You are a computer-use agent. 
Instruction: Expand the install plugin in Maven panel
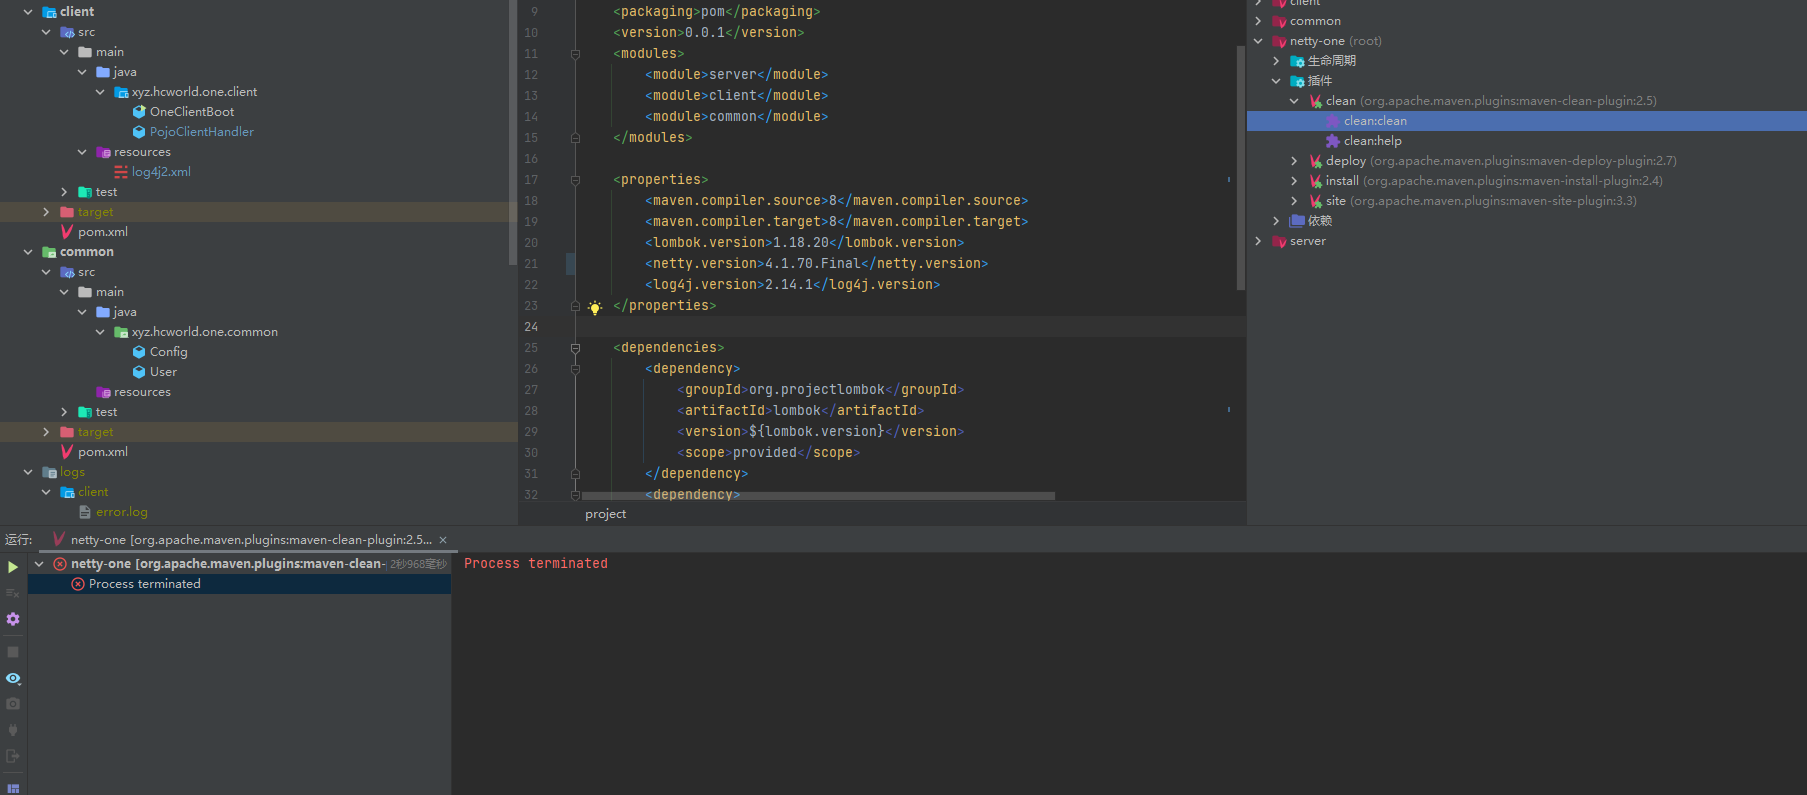point(1294,181)
